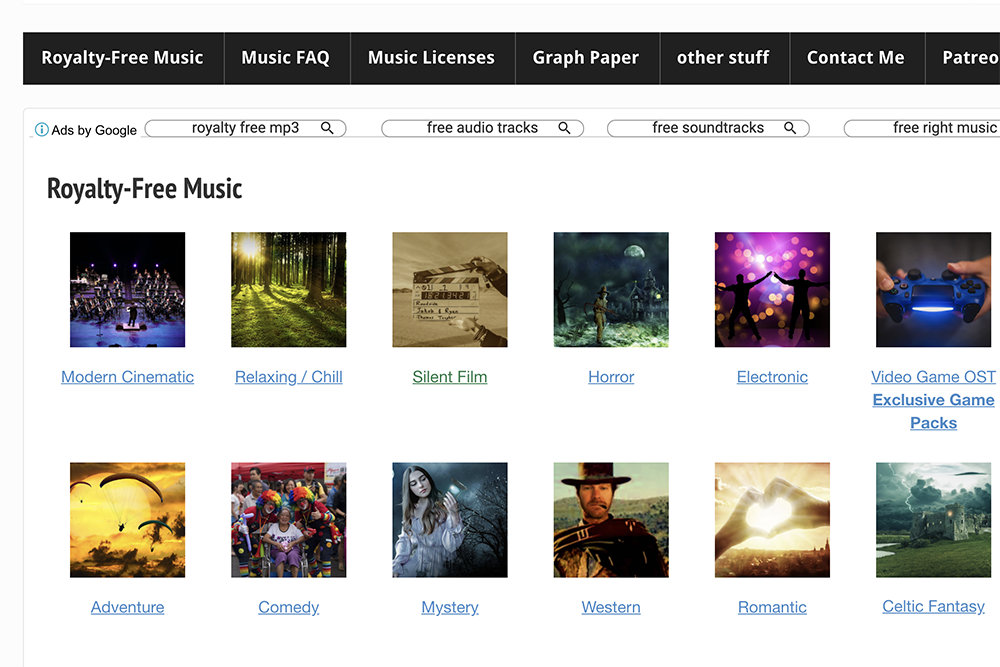Open the Modern Cinematic orchestra thumbnail
Image resolution: width=1000 pixels, height=667 pixels.
pos(128,290)
